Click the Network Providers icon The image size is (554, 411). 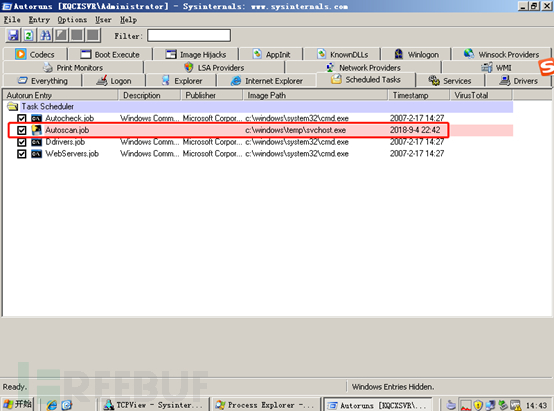330,67
